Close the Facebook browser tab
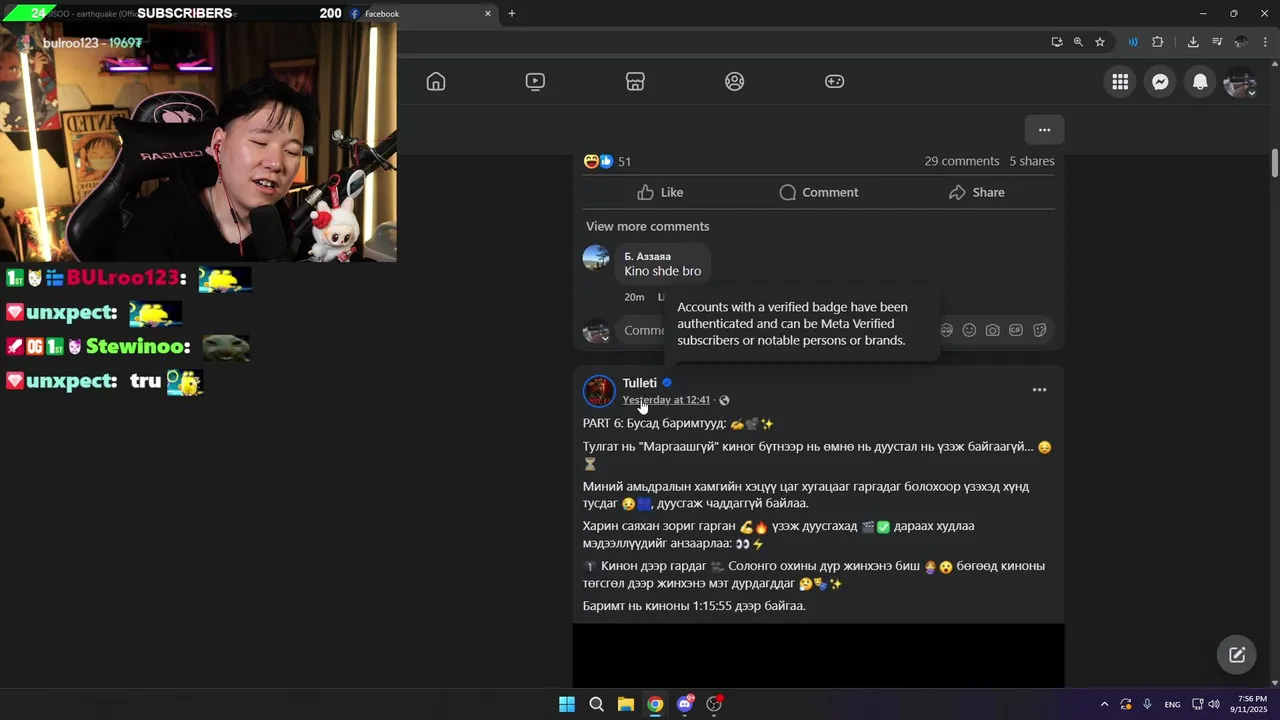 point(488,14)
